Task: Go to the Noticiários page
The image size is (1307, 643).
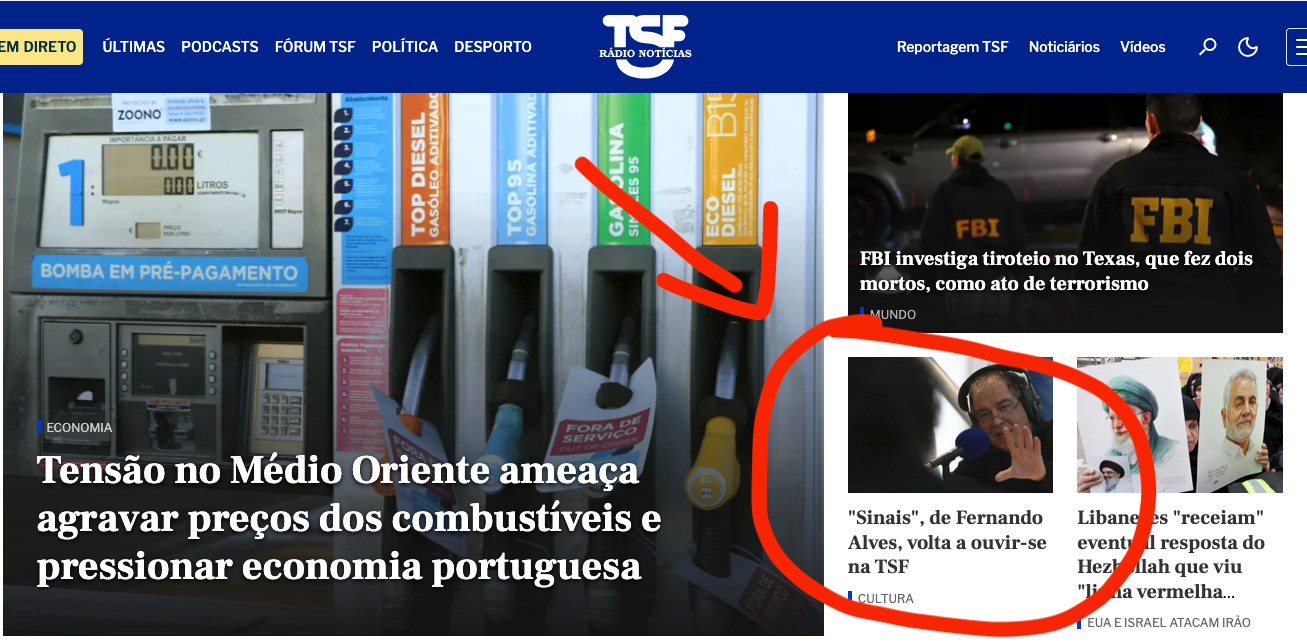Action: [x=1064, y=47]
